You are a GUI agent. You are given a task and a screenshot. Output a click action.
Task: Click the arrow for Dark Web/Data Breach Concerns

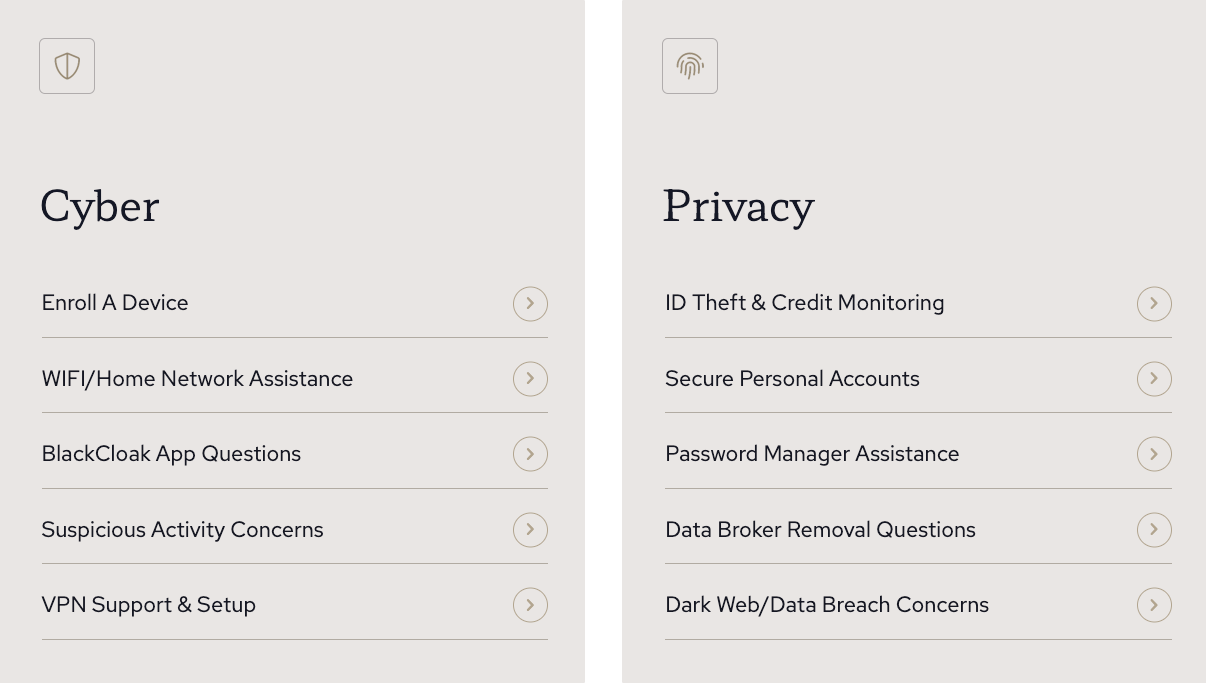(1154, 605)
